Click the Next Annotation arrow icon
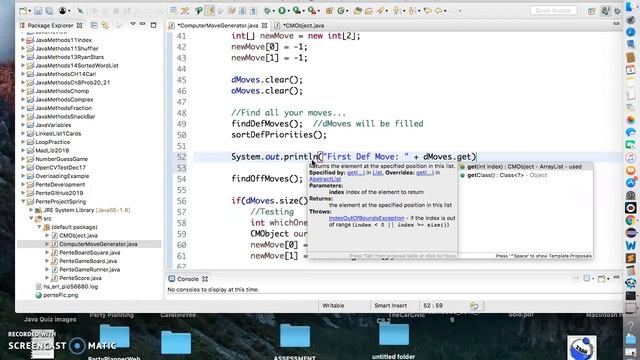Screen dimensions: 640x360 click(396, 11)
